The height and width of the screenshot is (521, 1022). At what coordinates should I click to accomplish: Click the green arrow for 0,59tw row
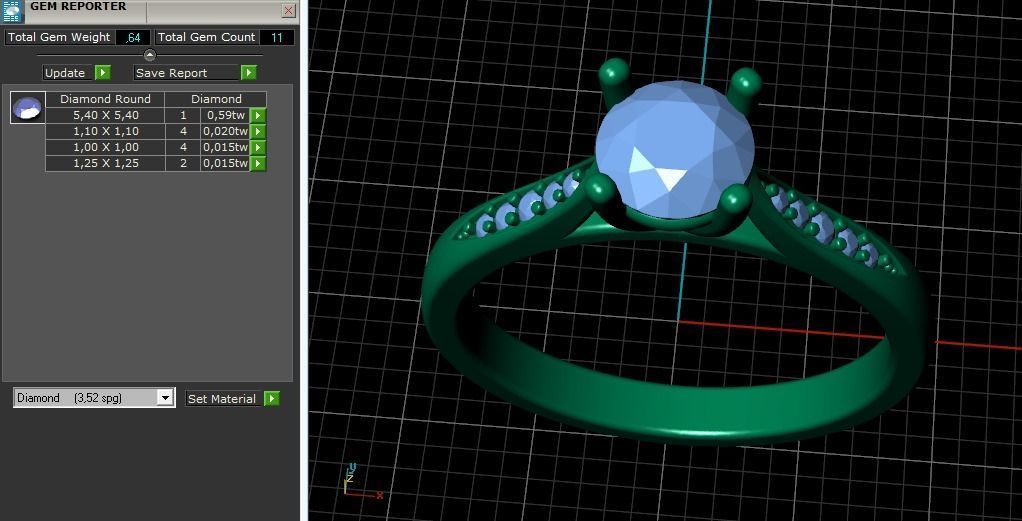[x=259, y=115]
